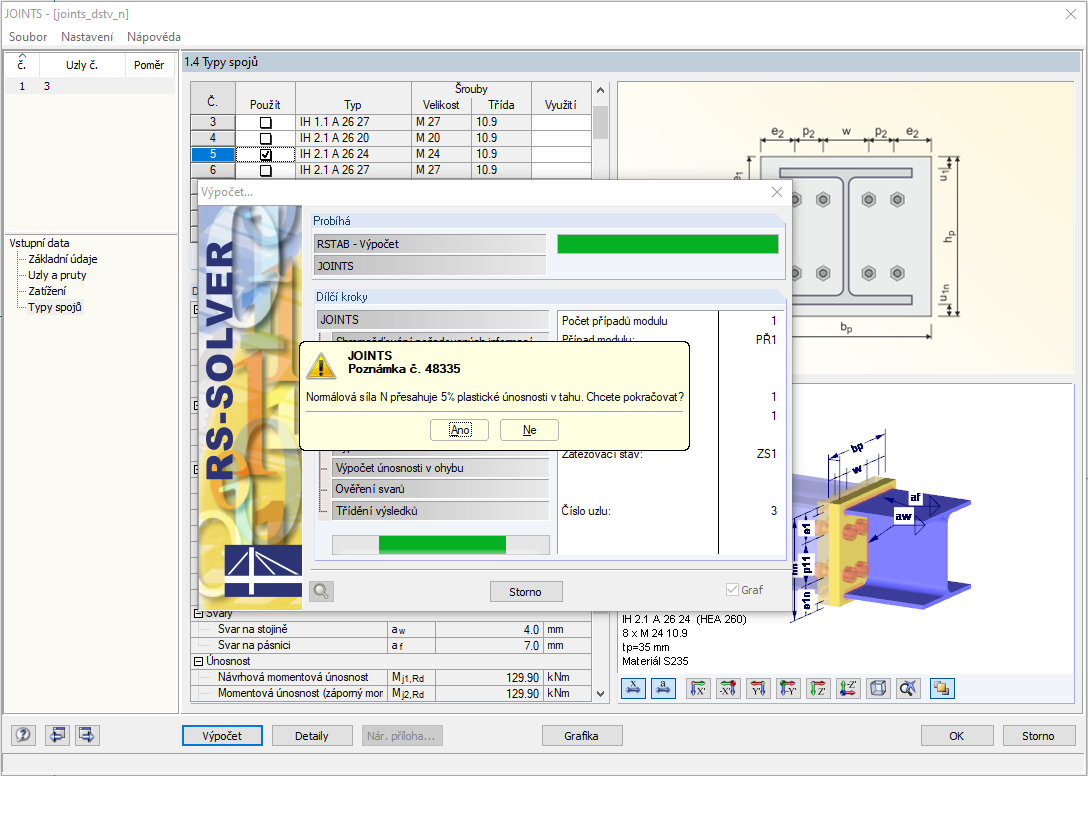Click the Grafika button

pos(581,736)
